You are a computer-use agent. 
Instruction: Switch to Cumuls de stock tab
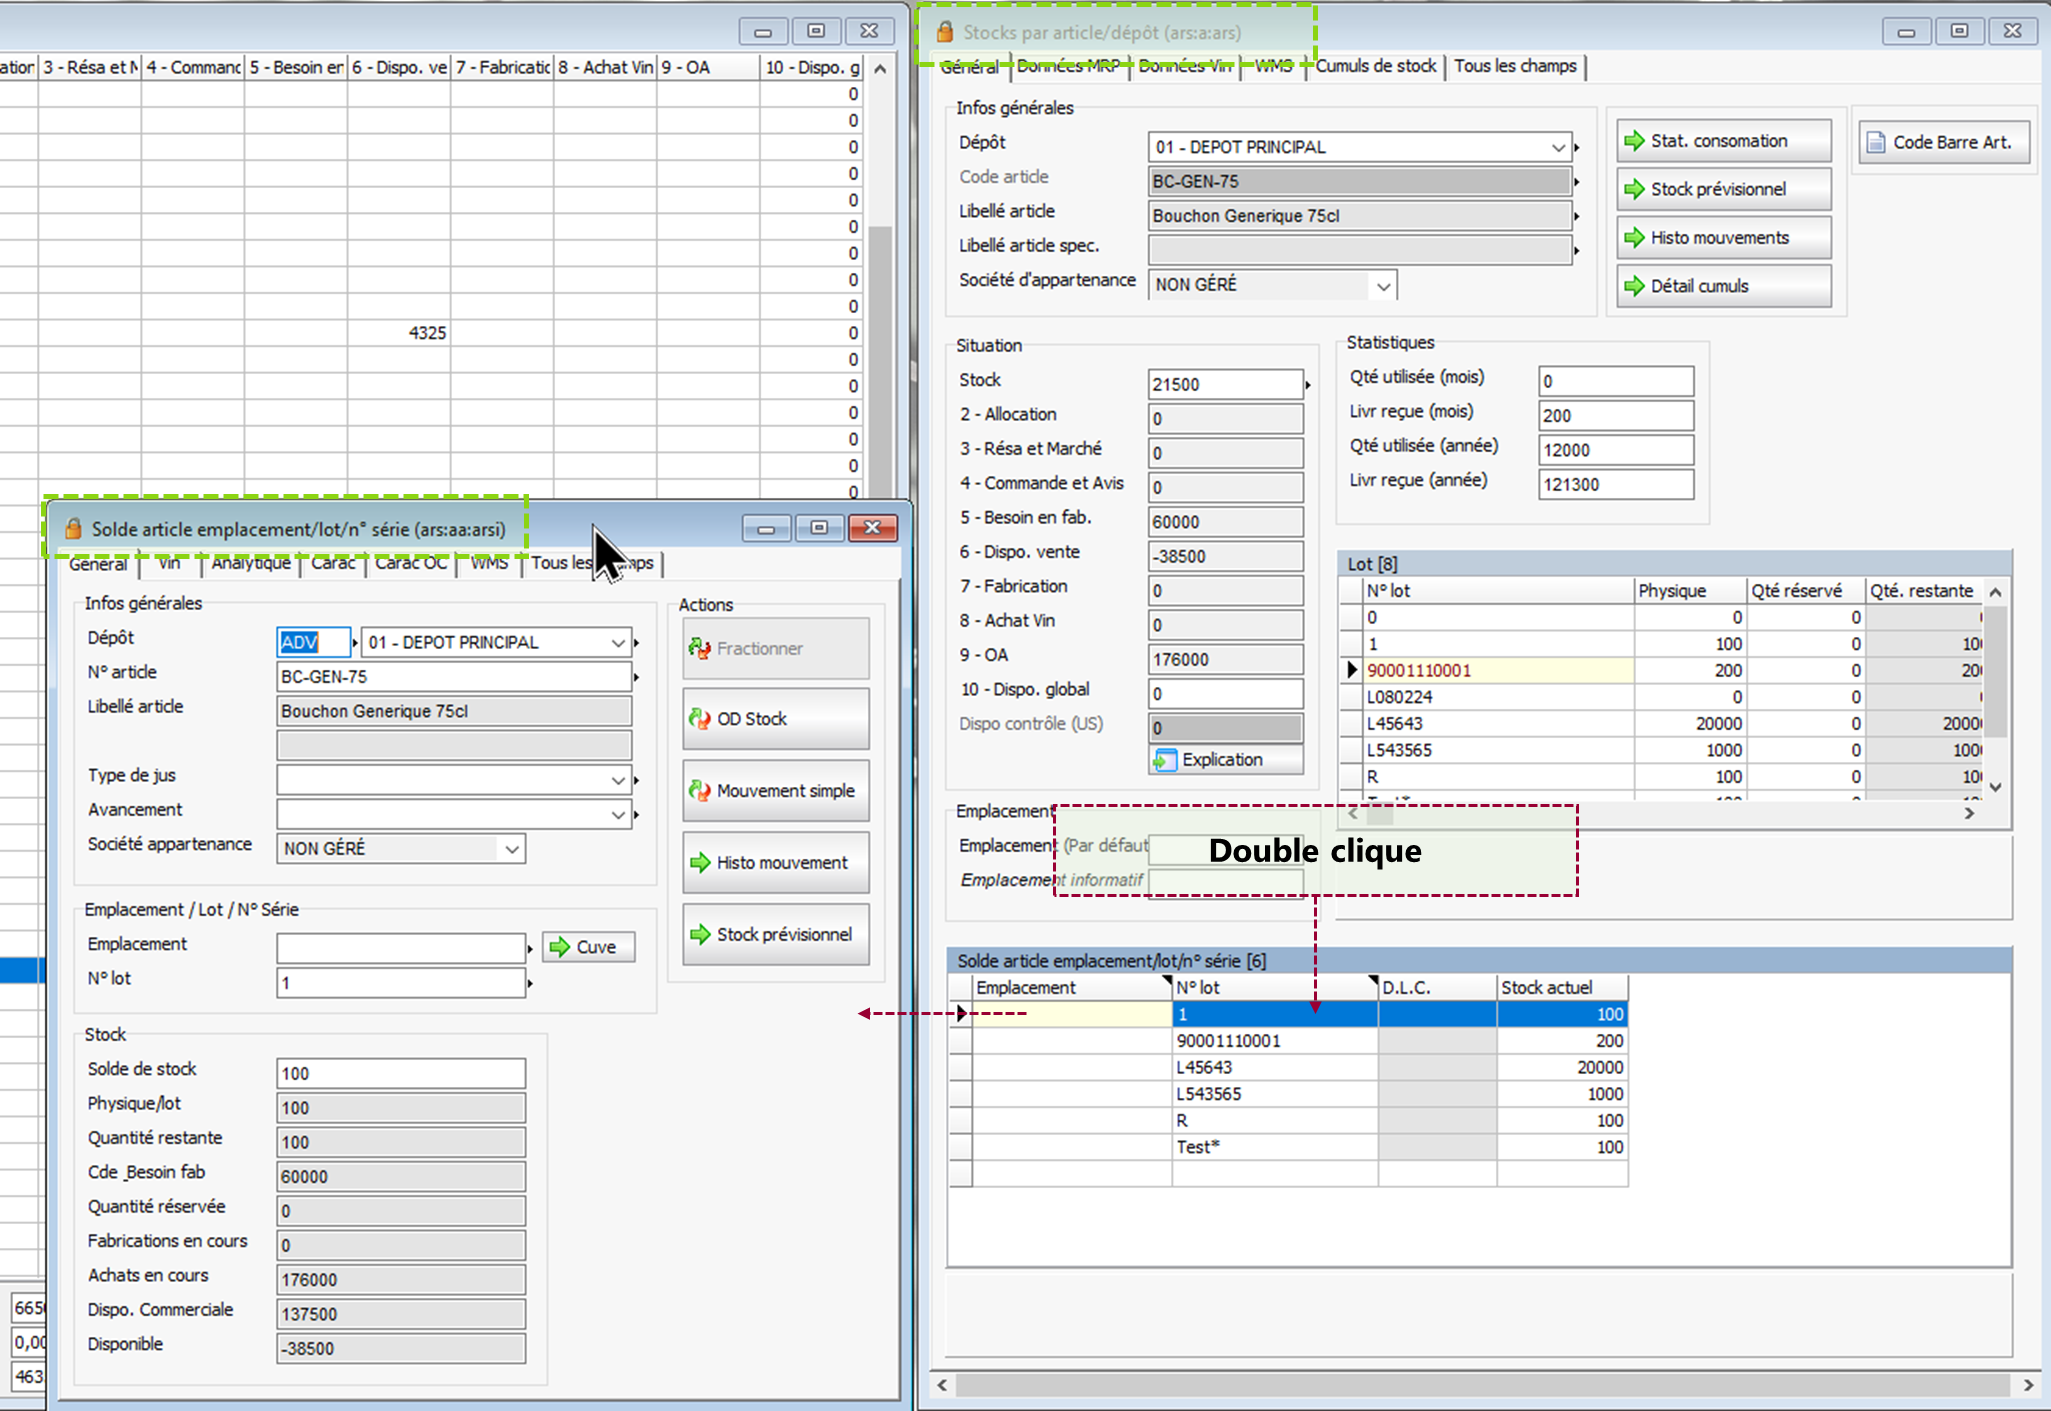click(x=1375, y=66)
